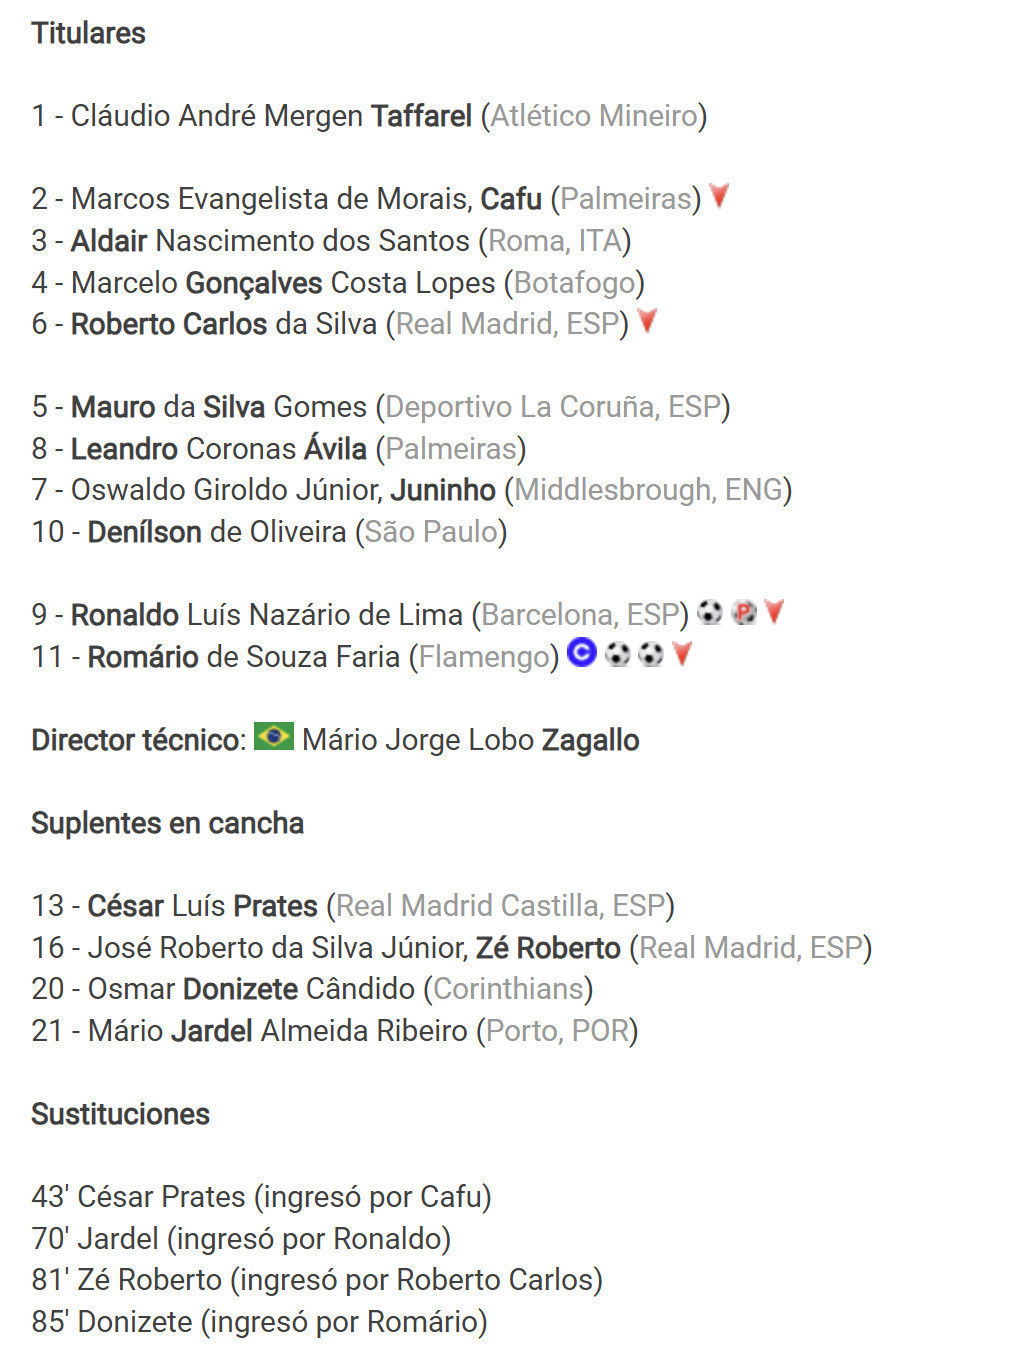Click the Atlético Mineiro club name

pyautogui.click(x=594, y=116)
